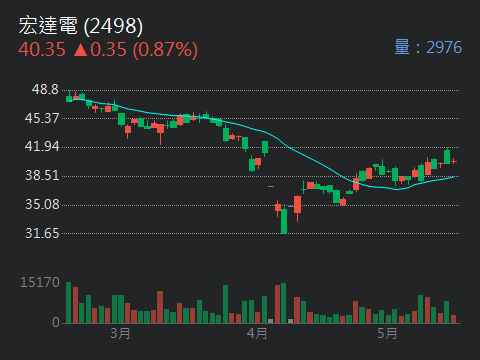Click the 31.65 price axis label
480x360 pixels.
click(x=42, y=233)
